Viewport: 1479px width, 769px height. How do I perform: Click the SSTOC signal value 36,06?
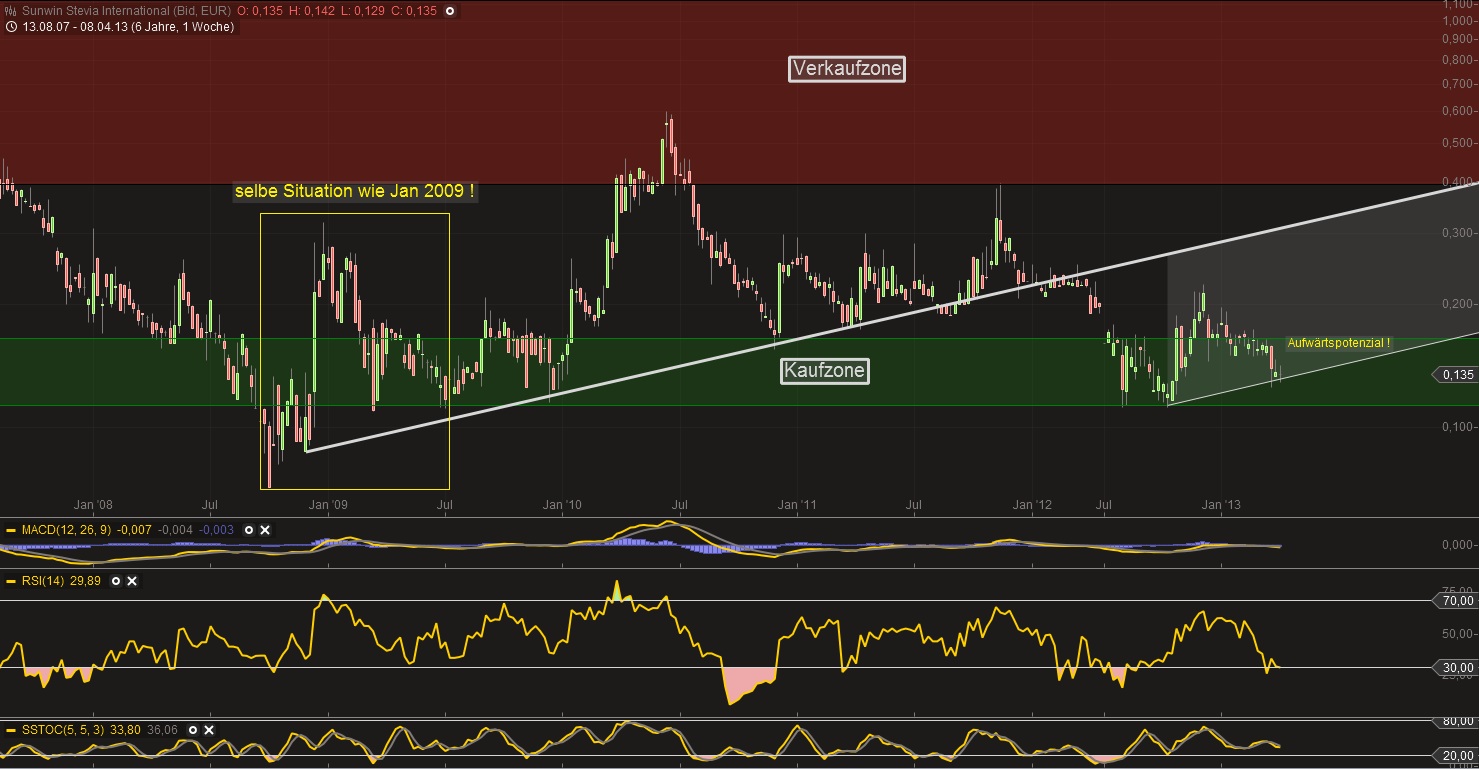point(162,730)
